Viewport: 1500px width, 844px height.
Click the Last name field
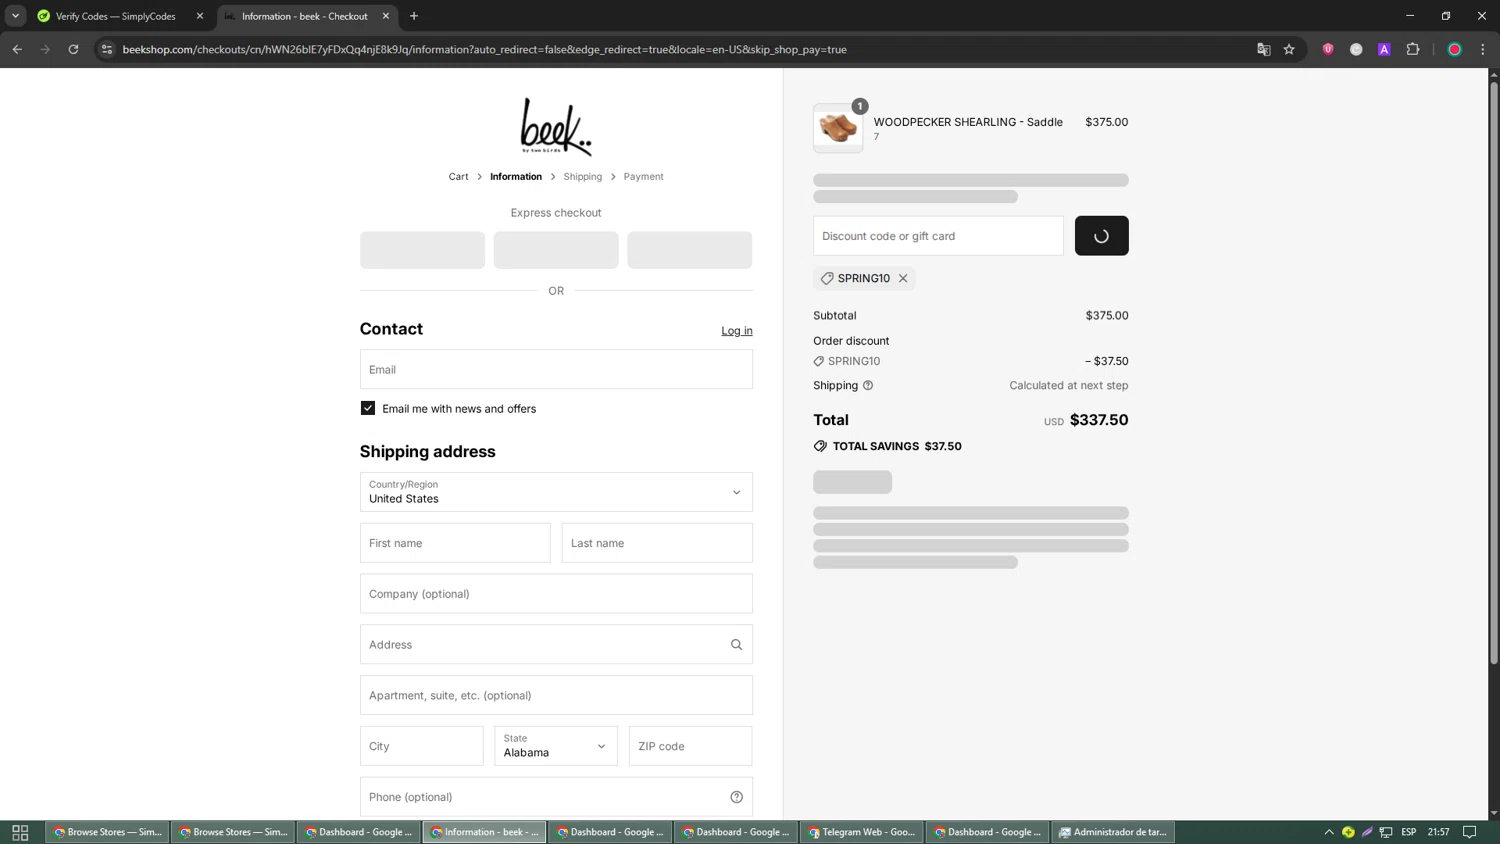point(657,543)
